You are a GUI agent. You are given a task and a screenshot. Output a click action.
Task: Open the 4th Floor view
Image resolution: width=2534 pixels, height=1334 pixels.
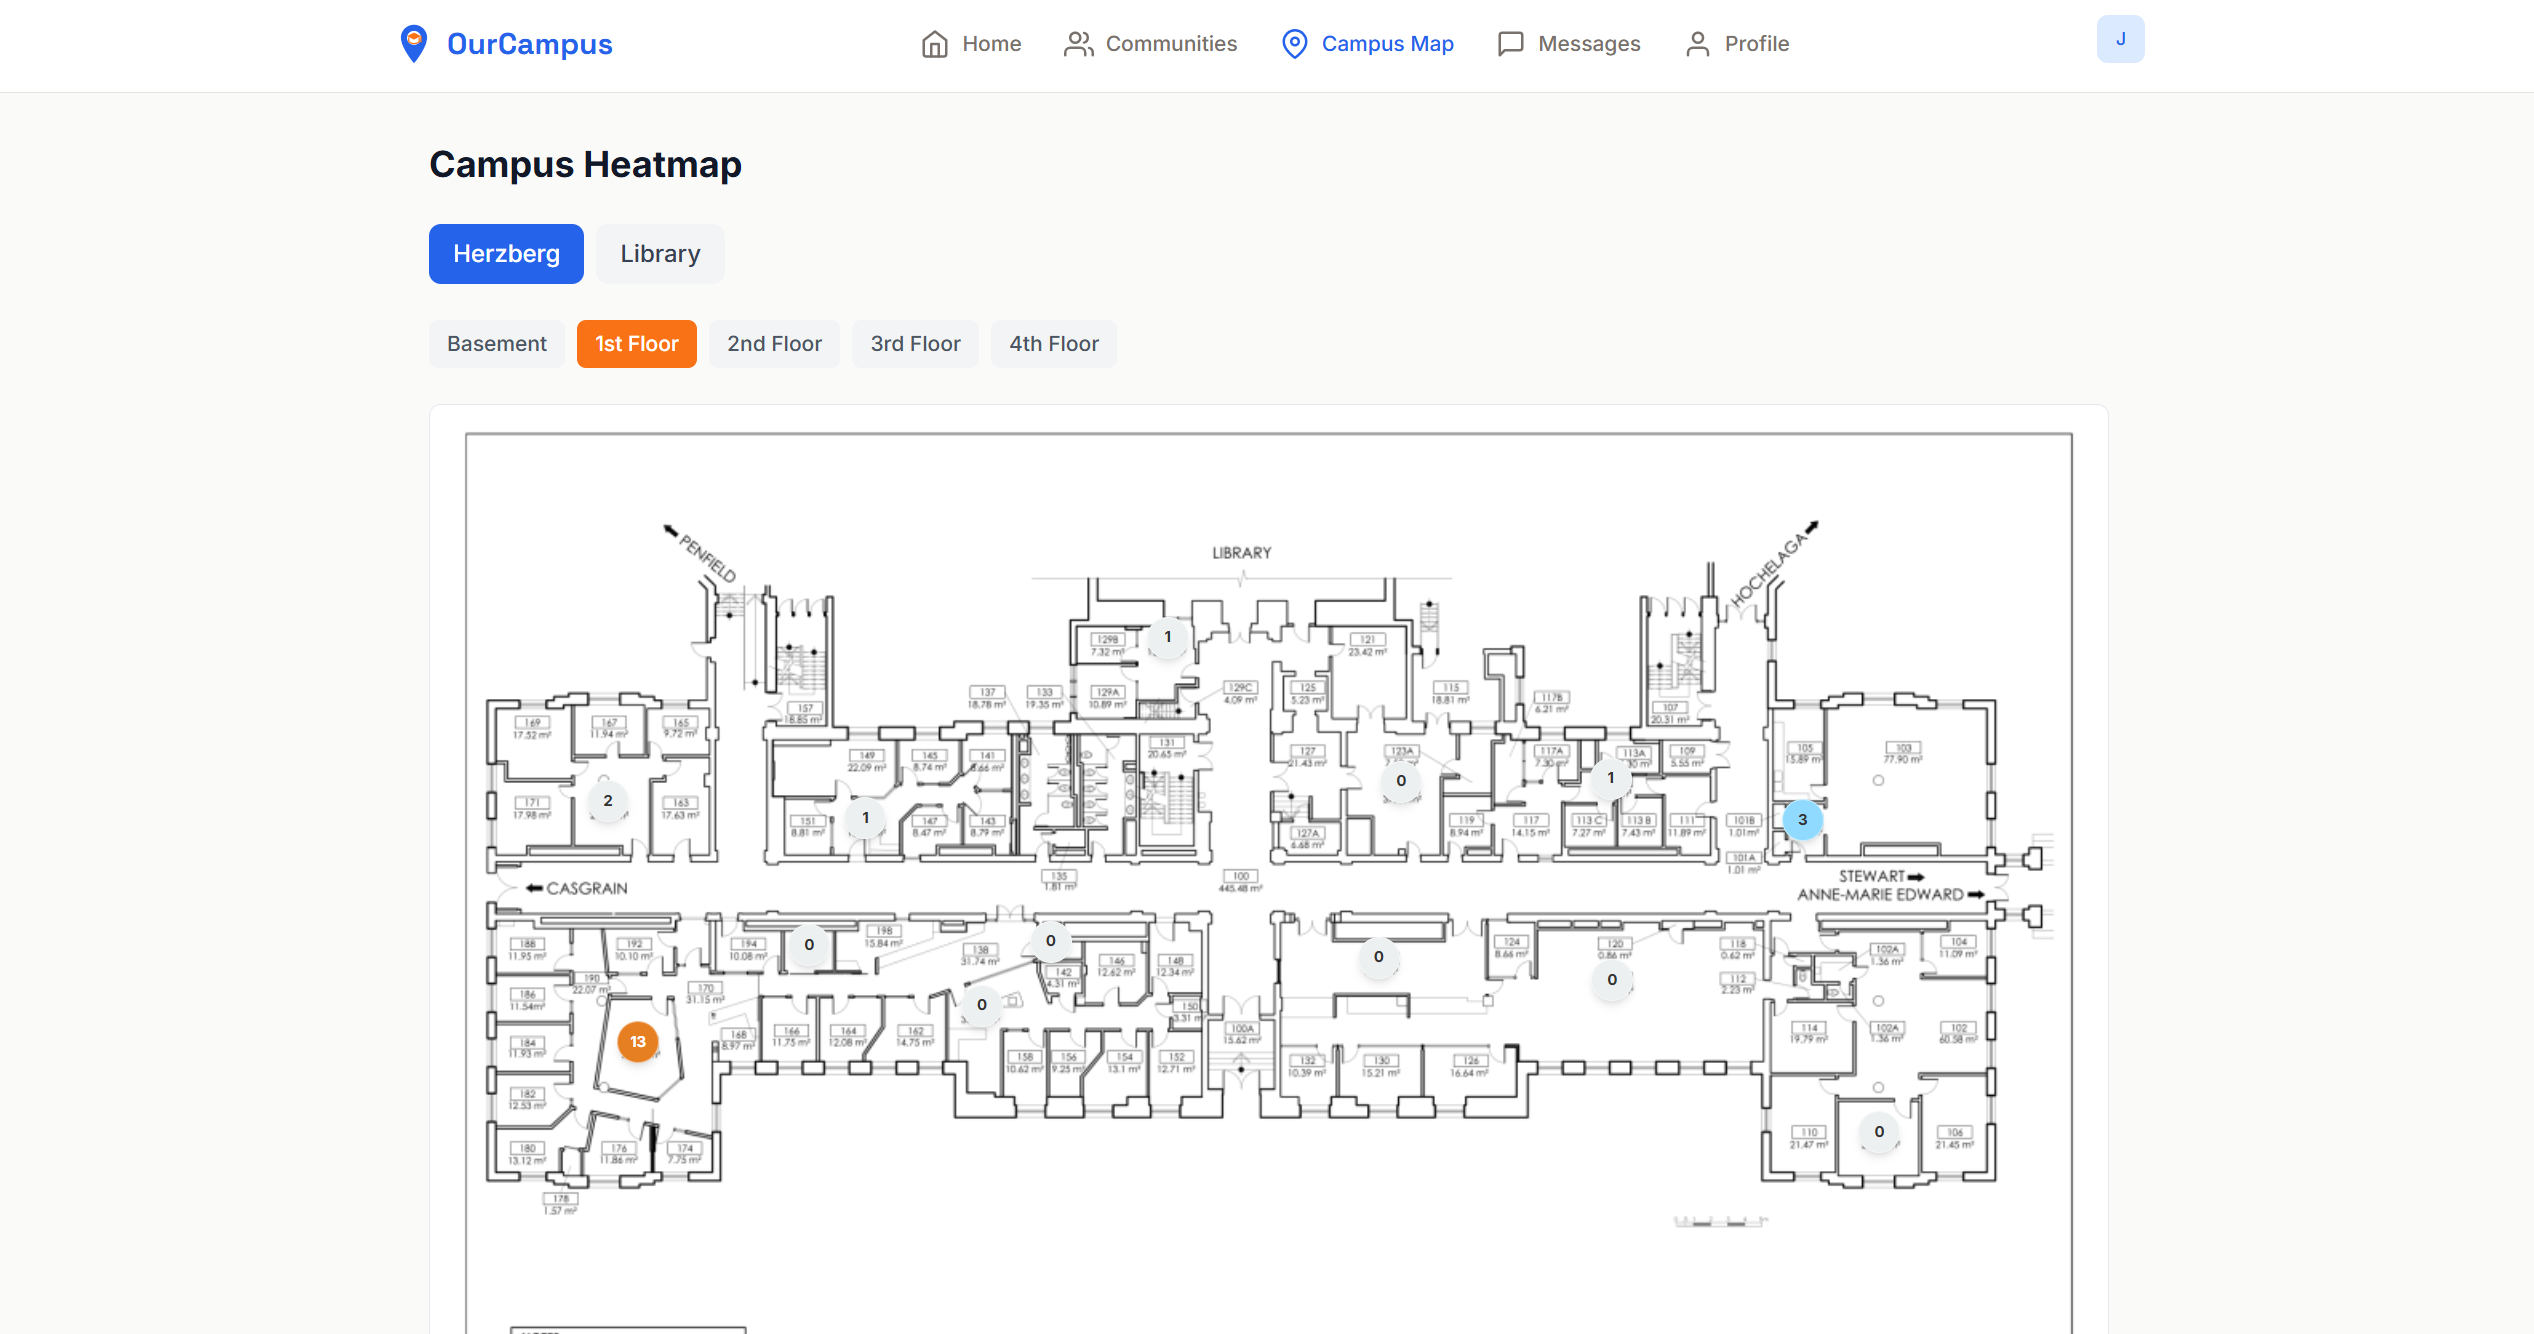point(1053,344)
